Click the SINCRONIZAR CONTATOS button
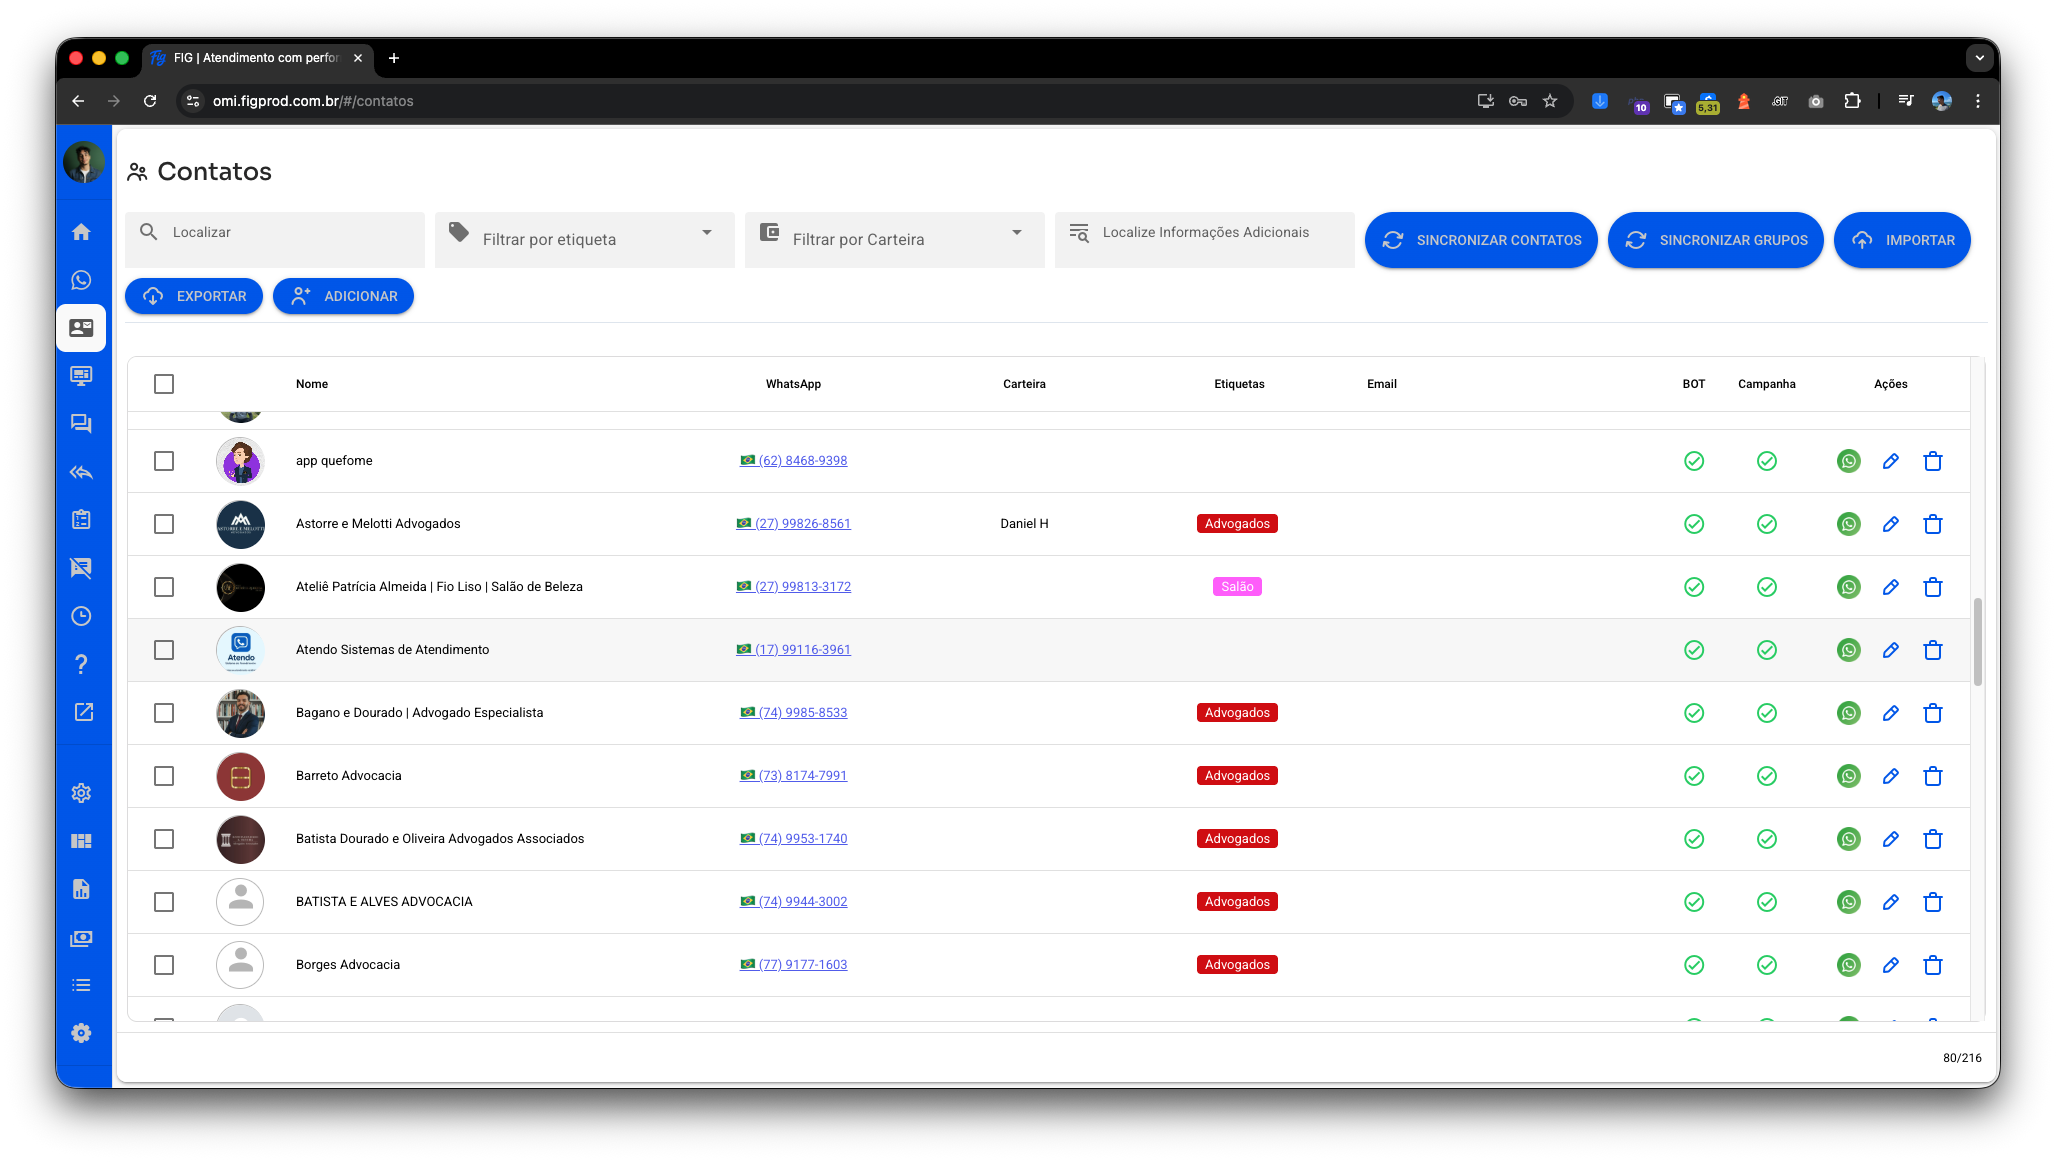Screen dimensions: 2056x1162 click(1480, 240)
